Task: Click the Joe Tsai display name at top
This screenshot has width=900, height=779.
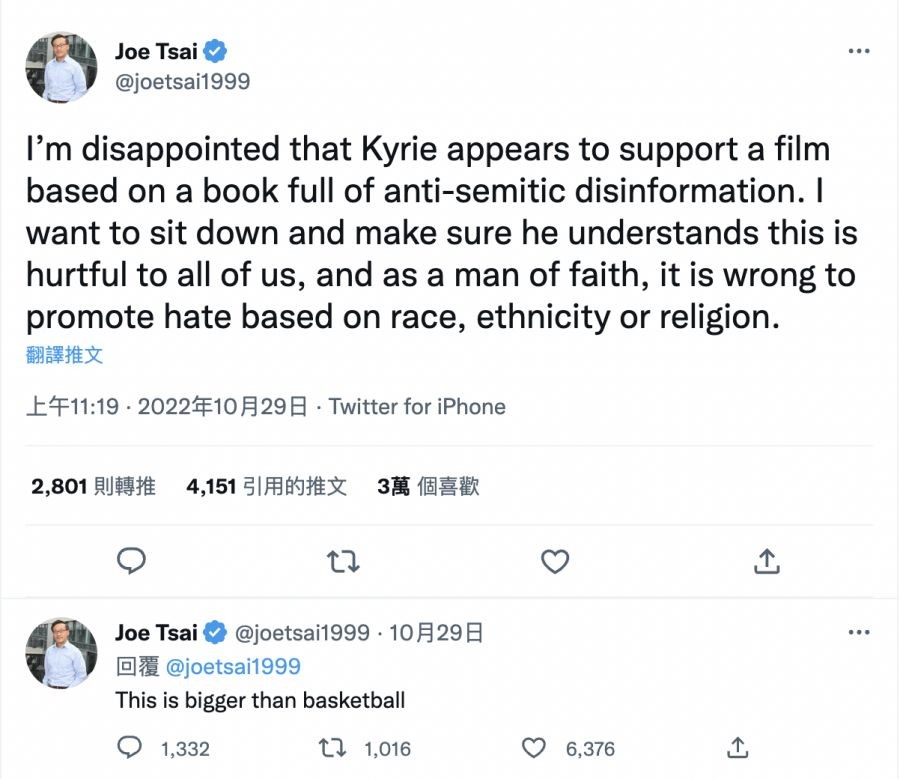Action: (156, 51)
